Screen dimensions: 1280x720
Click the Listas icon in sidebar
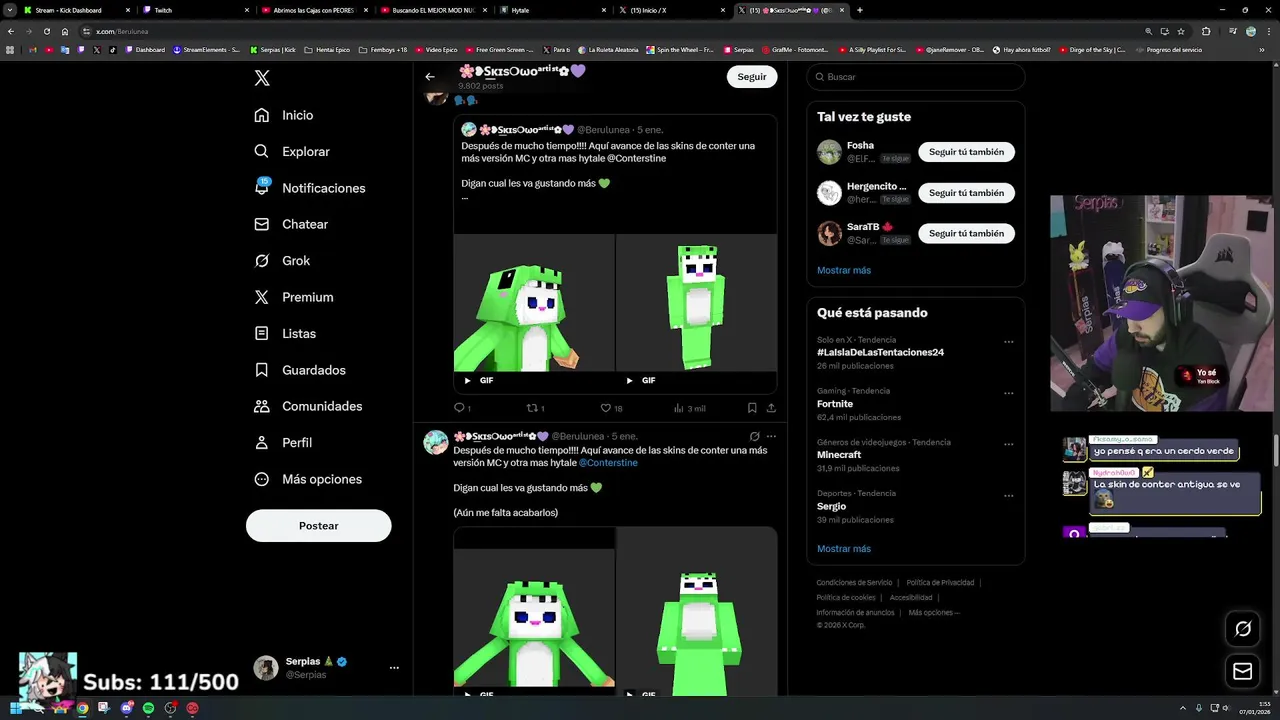[262, 333]
